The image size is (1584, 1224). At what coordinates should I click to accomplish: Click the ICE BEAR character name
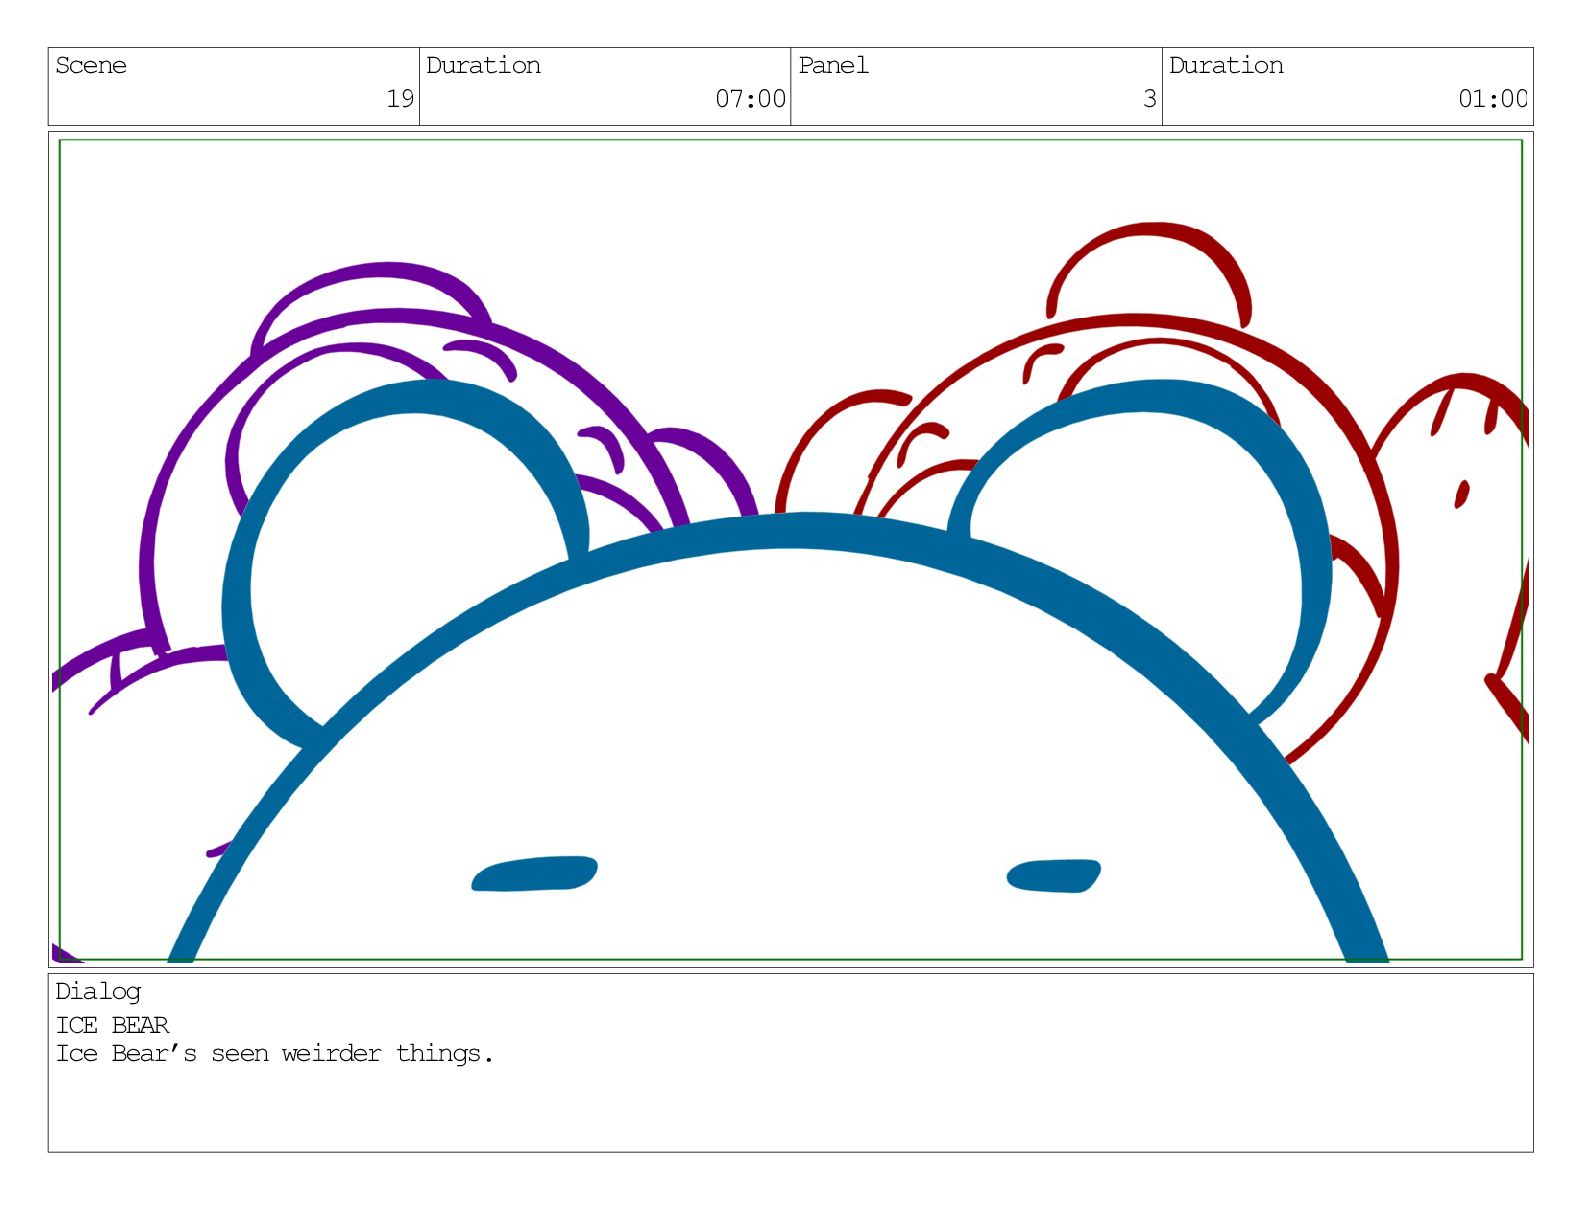pyautogui.click(x=112, y=1025)
